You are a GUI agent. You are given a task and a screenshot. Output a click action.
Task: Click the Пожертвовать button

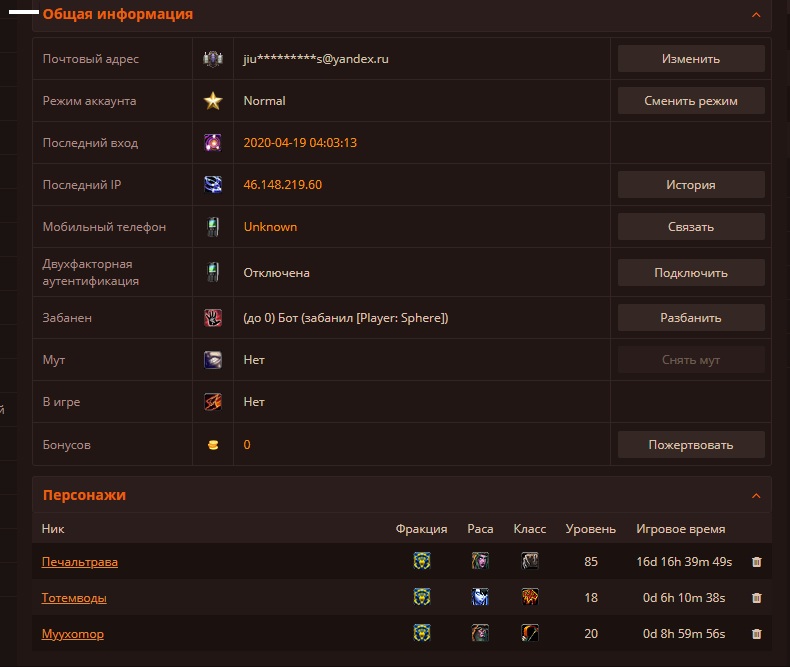(x=691, y=445)
